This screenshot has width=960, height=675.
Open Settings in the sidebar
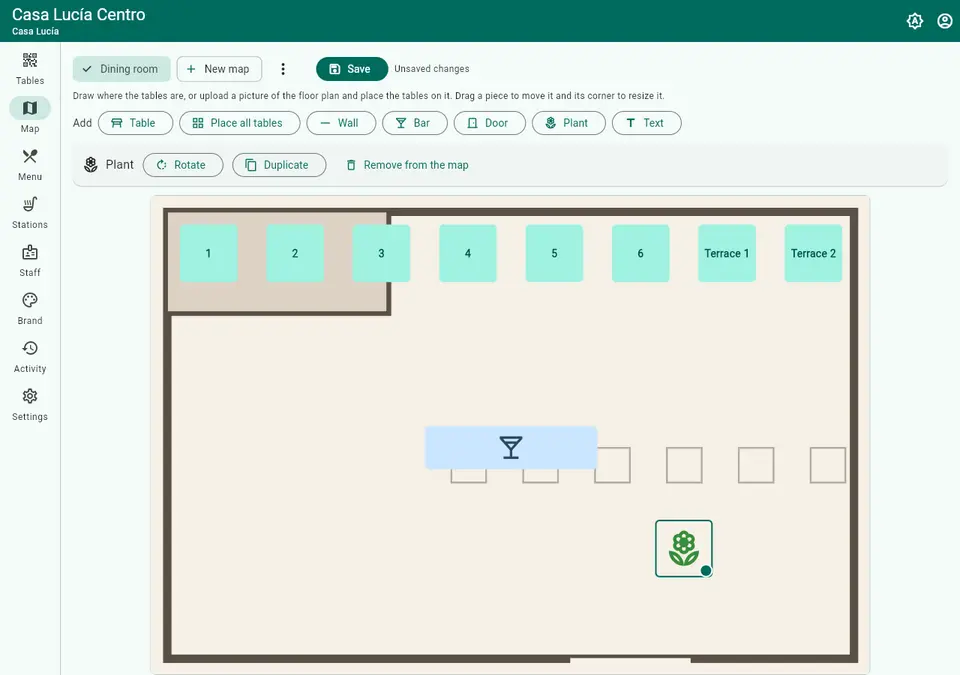click(29, 405)
